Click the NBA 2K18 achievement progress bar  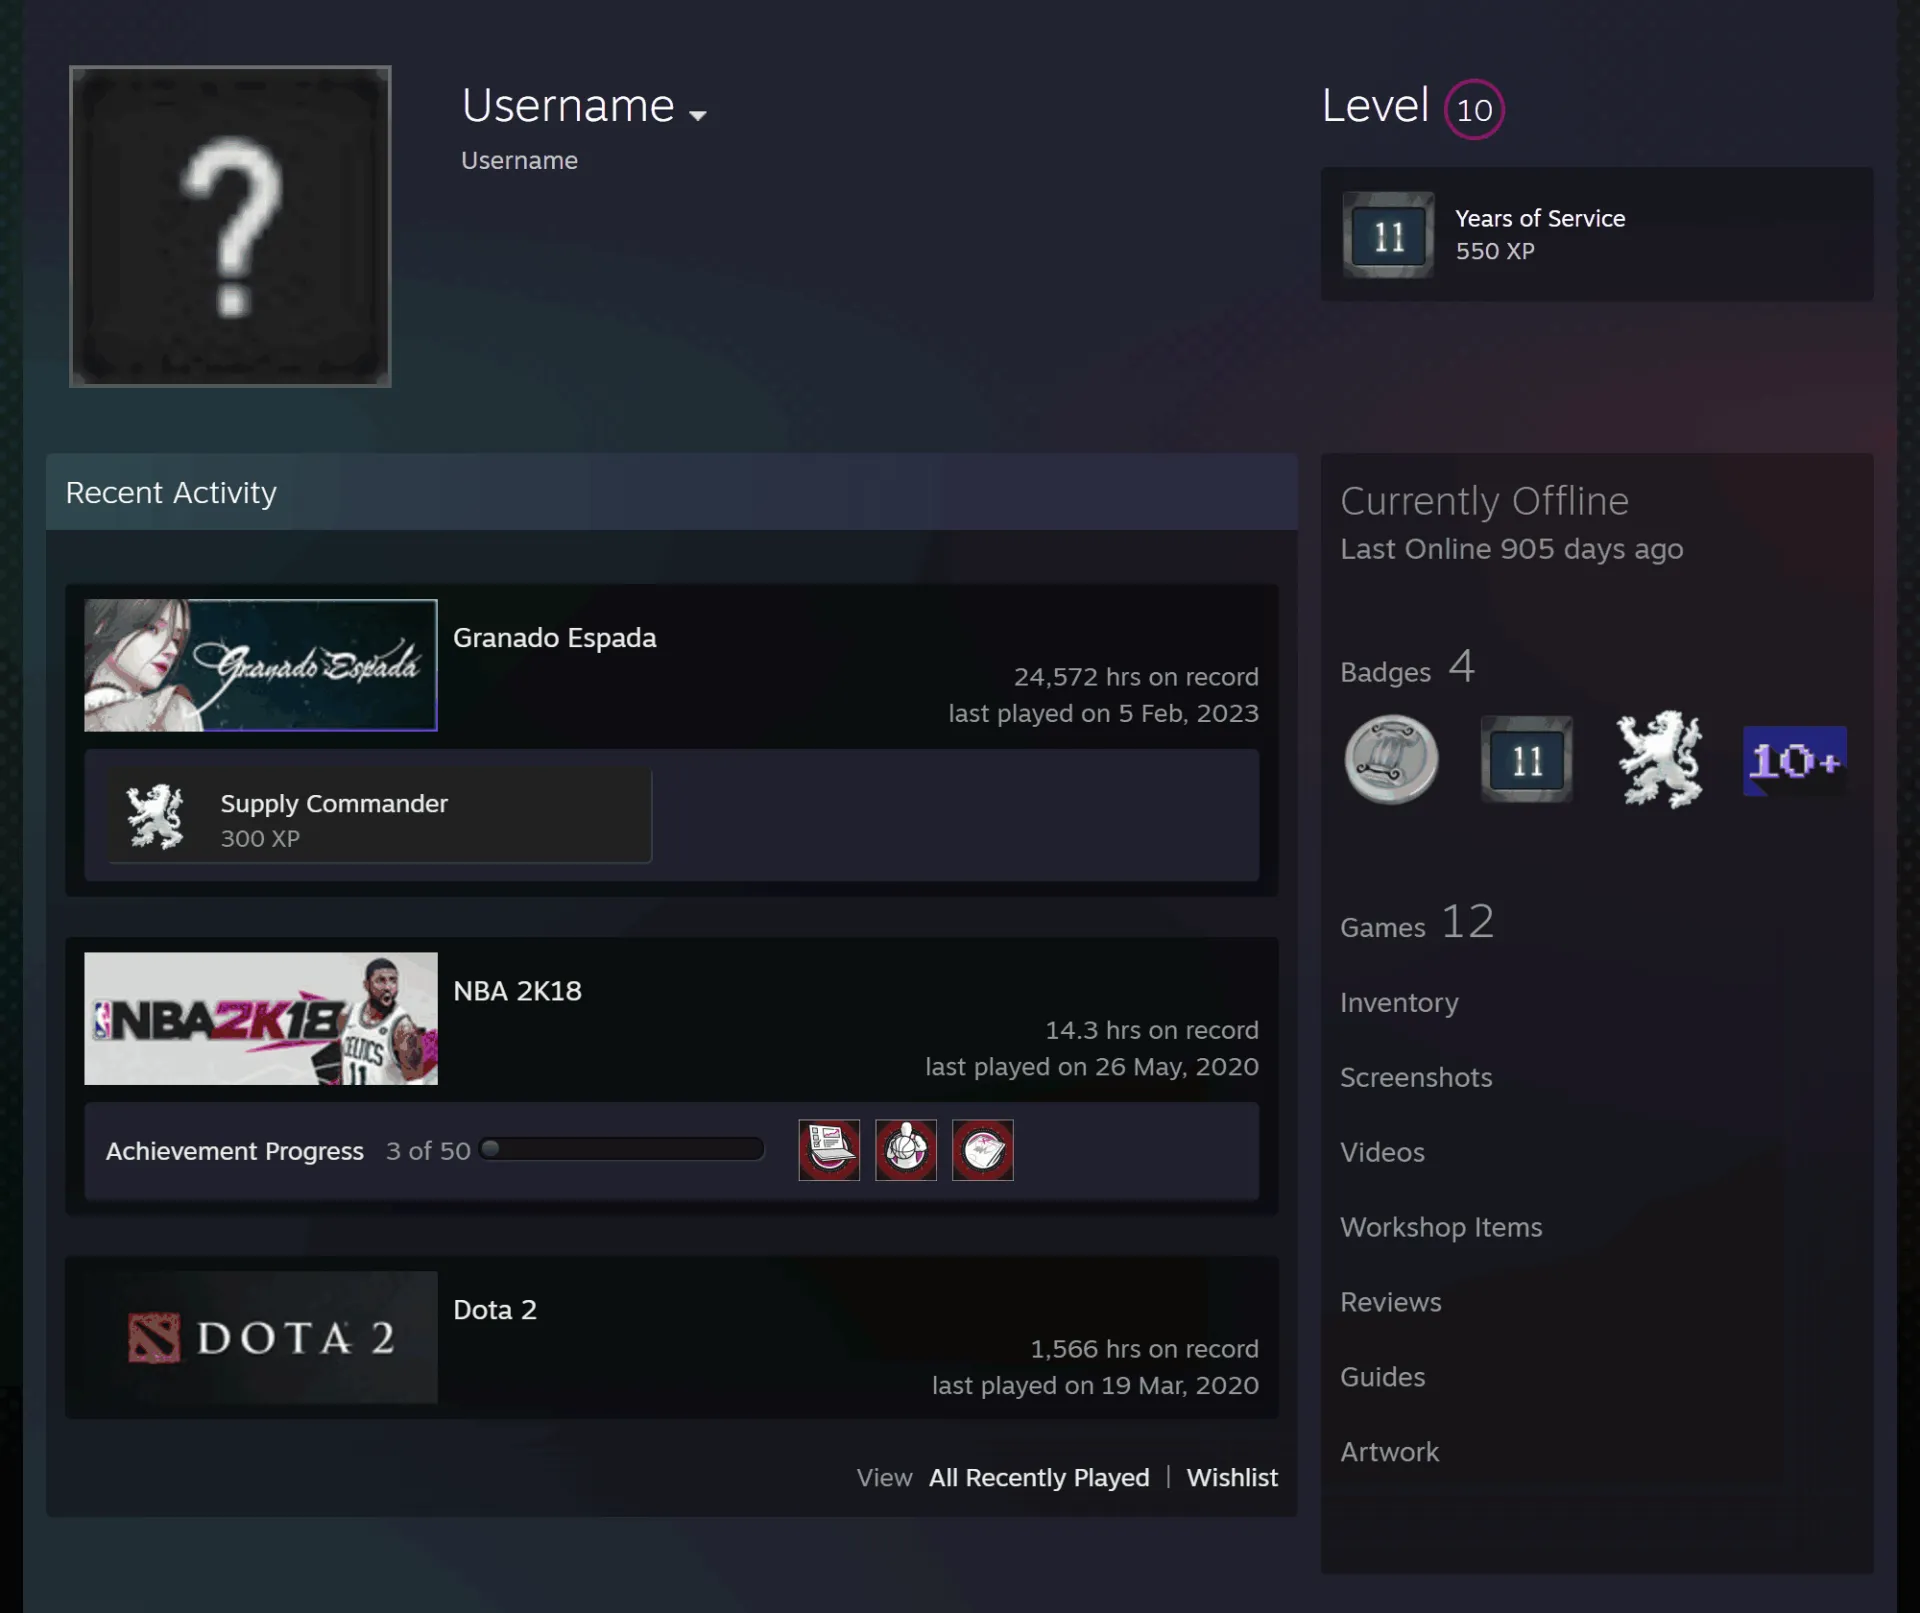coord(622,1149)
